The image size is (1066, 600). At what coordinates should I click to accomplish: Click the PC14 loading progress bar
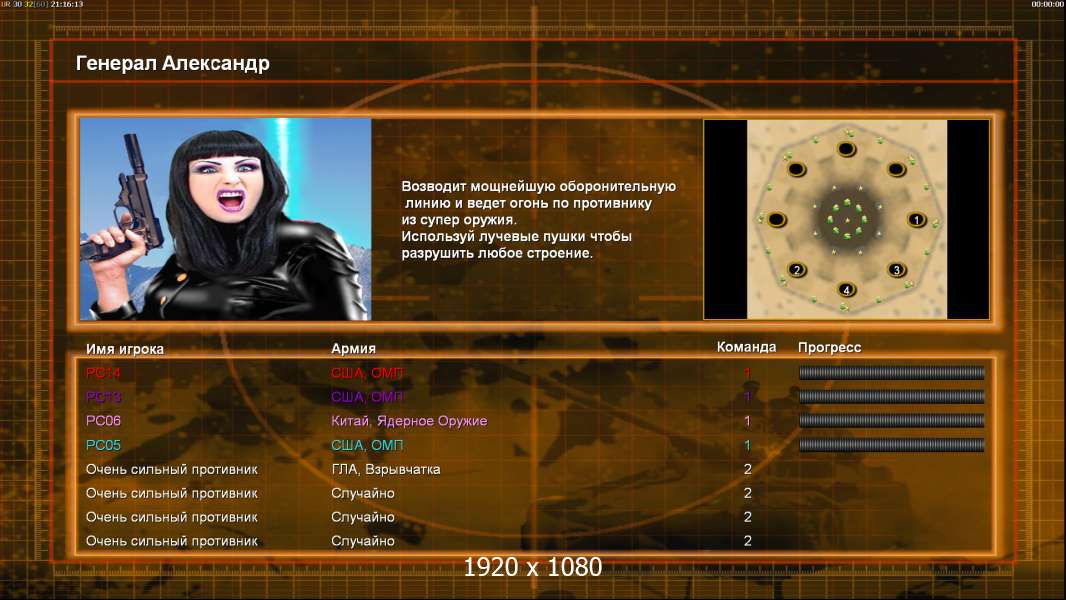click(x=891, y=372)
